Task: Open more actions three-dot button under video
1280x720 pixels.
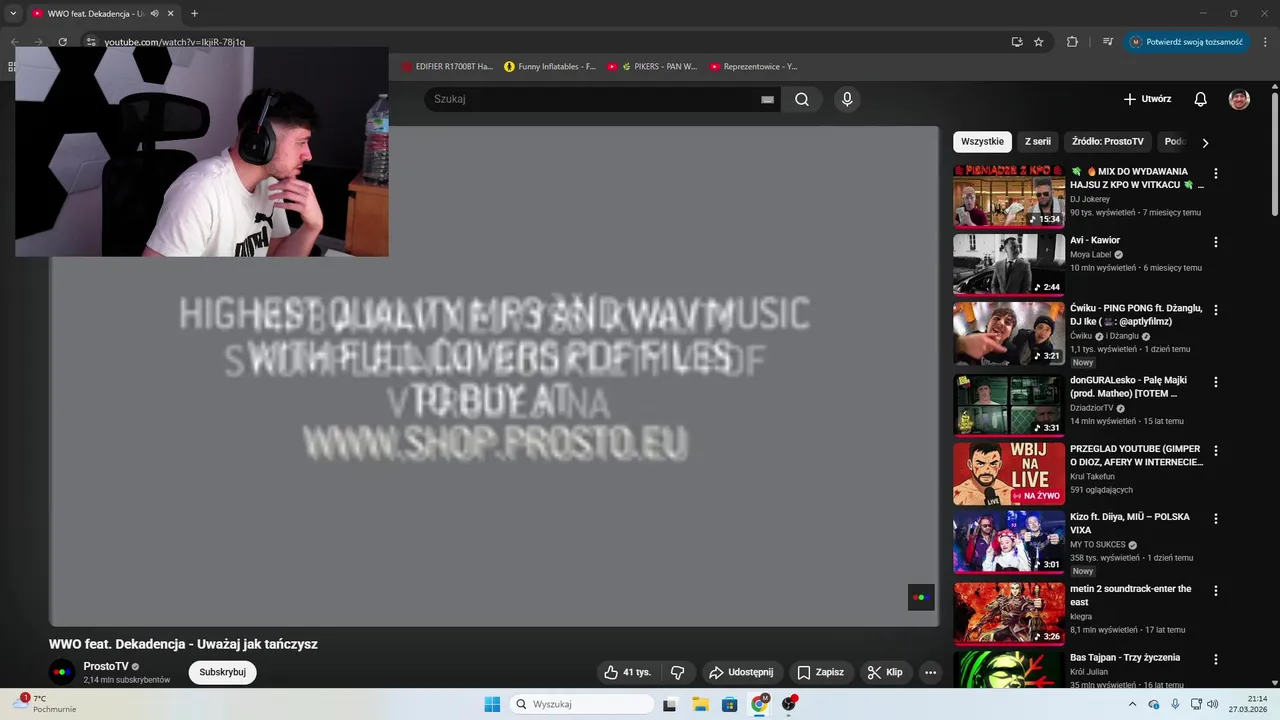Action: pos(930,672)
